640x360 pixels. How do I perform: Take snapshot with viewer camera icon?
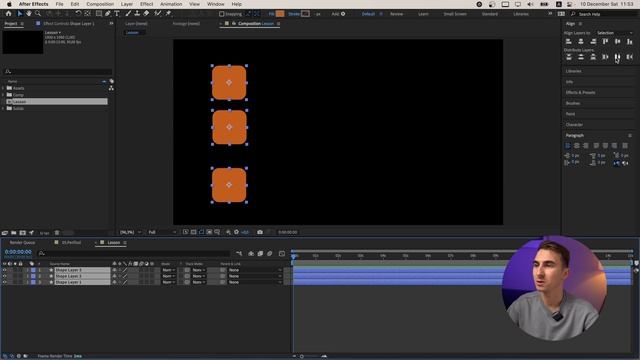(260, 232)
